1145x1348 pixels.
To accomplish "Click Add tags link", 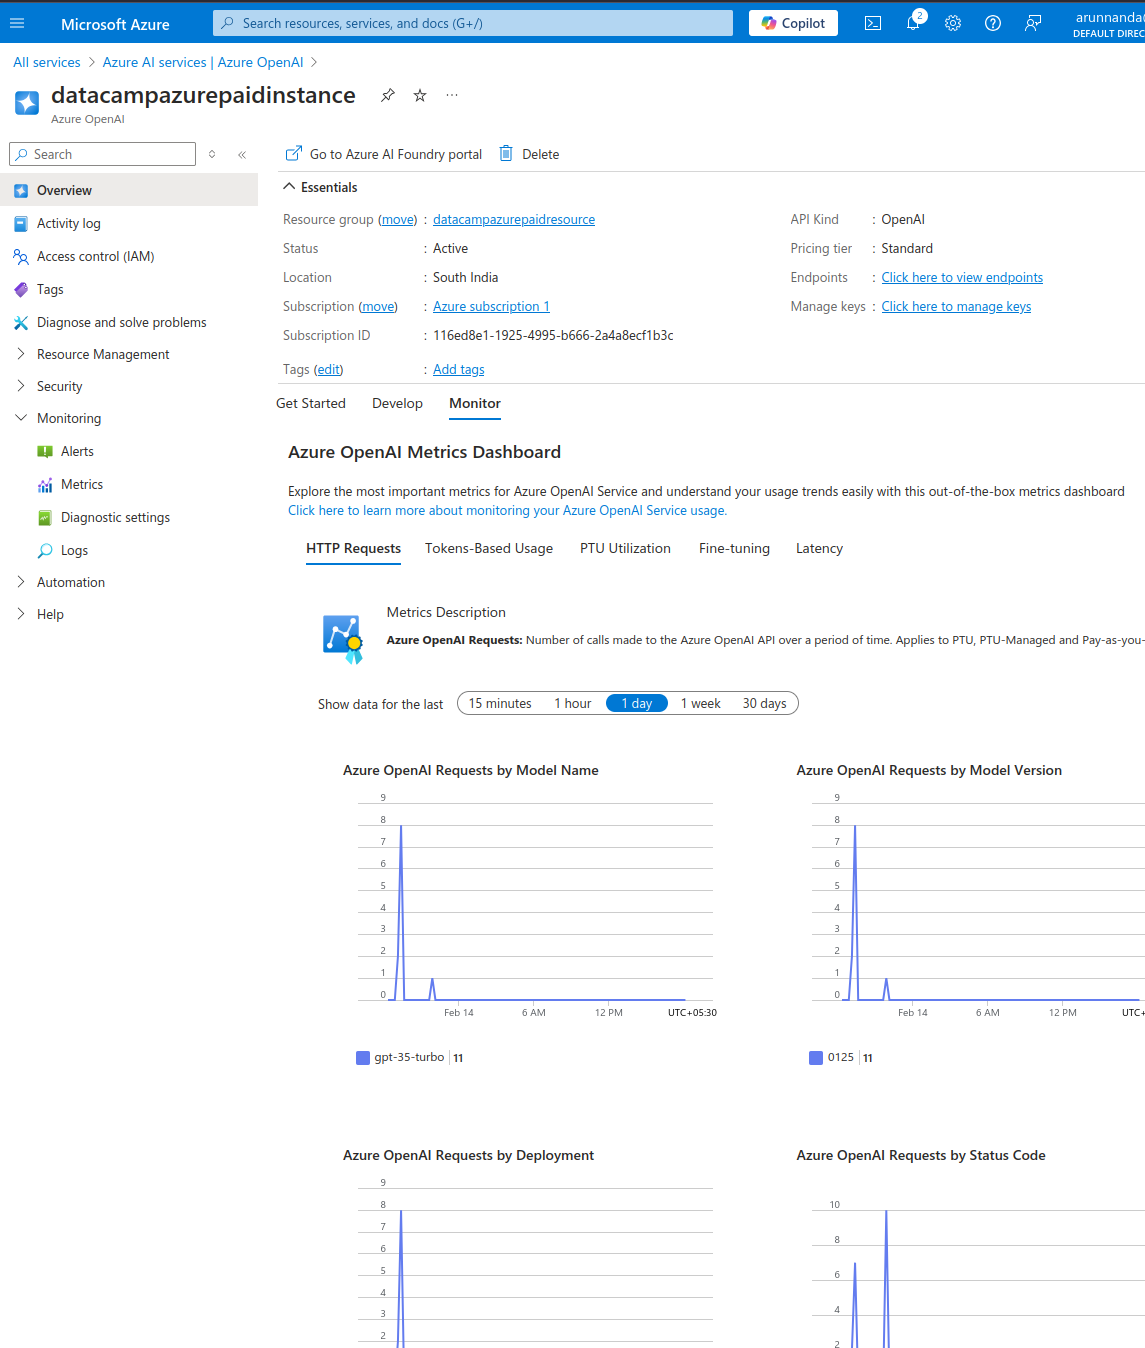I will [x=458, y=369].
